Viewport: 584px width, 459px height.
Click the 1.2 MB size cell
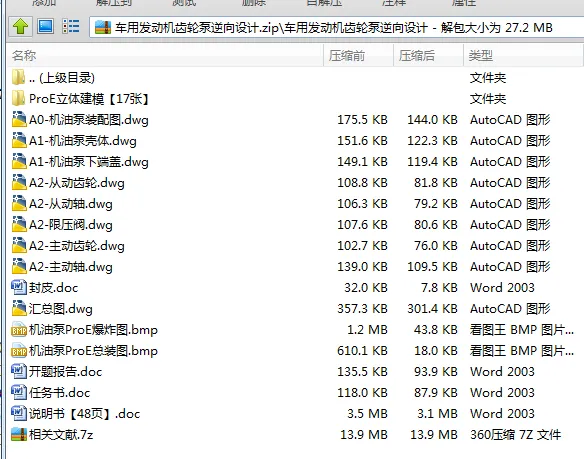click(x=368, y=330)
